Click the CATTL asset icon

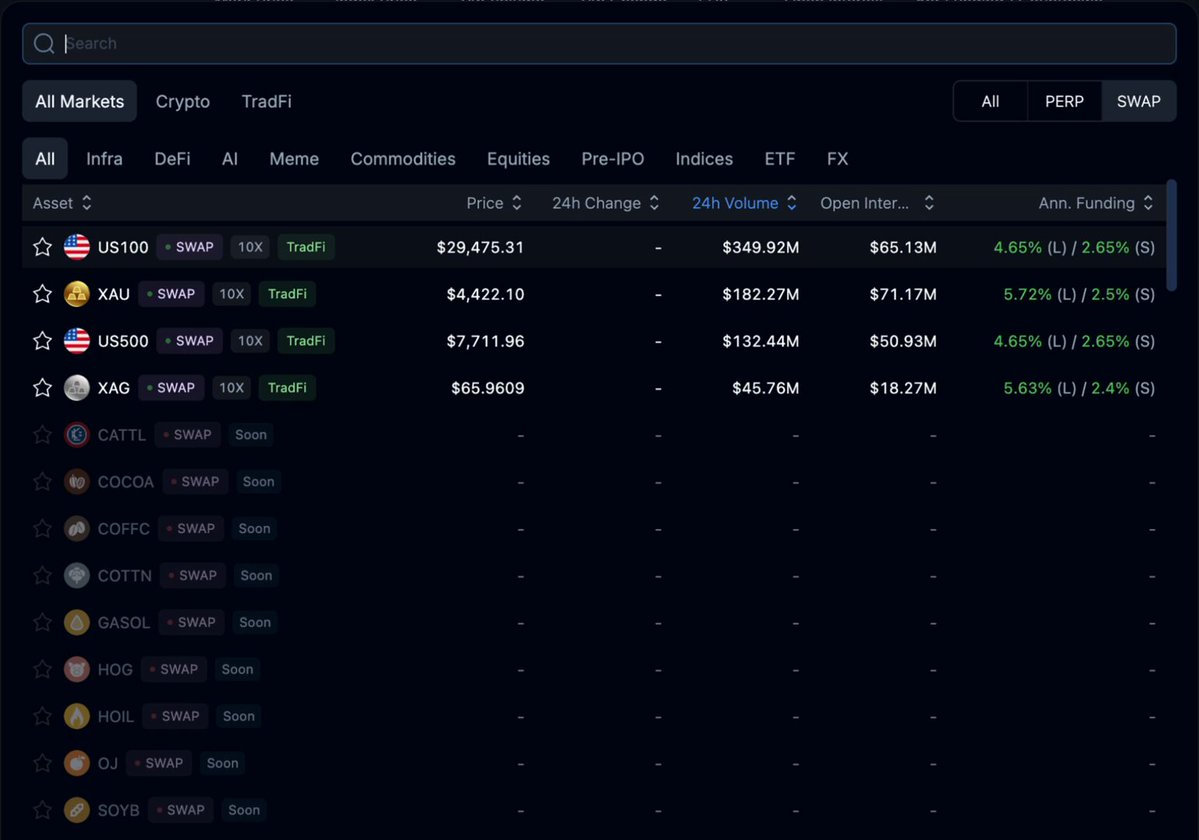(x=76, y=435)
